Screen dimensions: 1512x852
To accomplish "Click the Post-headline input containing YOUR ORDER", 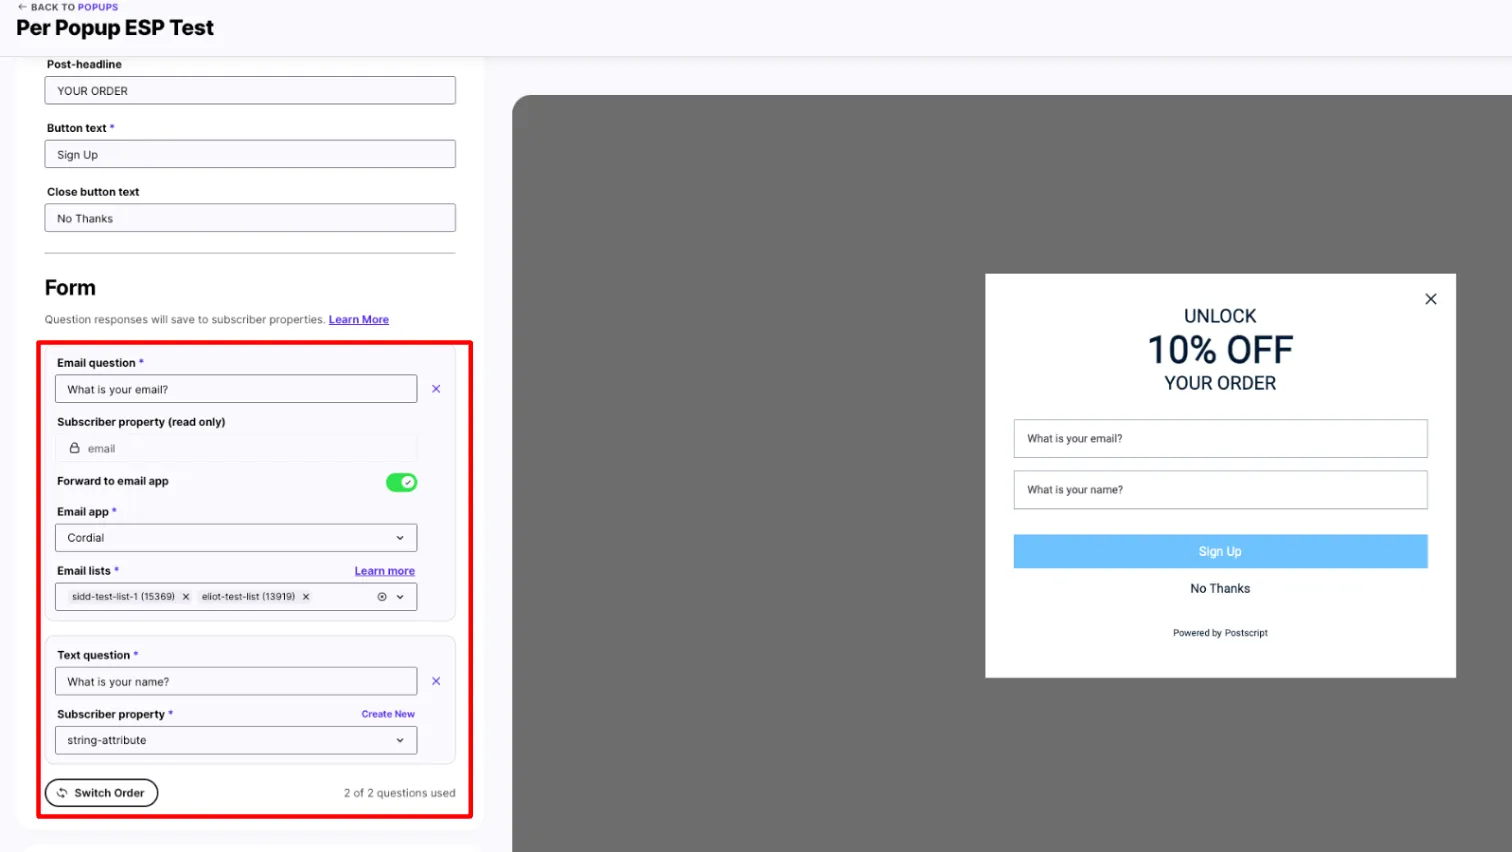I will tap(250, 90).
